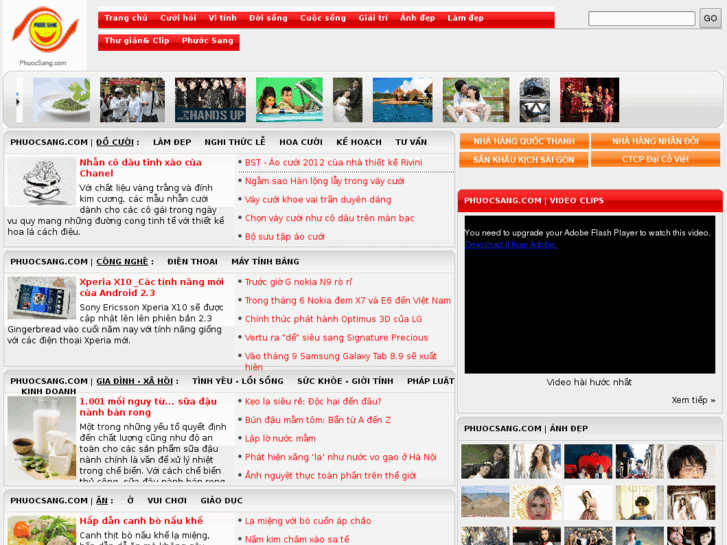Open the herb dish thumbnail in carousel
The height and width of the screenshot is (545, 727).
(61, 100)
